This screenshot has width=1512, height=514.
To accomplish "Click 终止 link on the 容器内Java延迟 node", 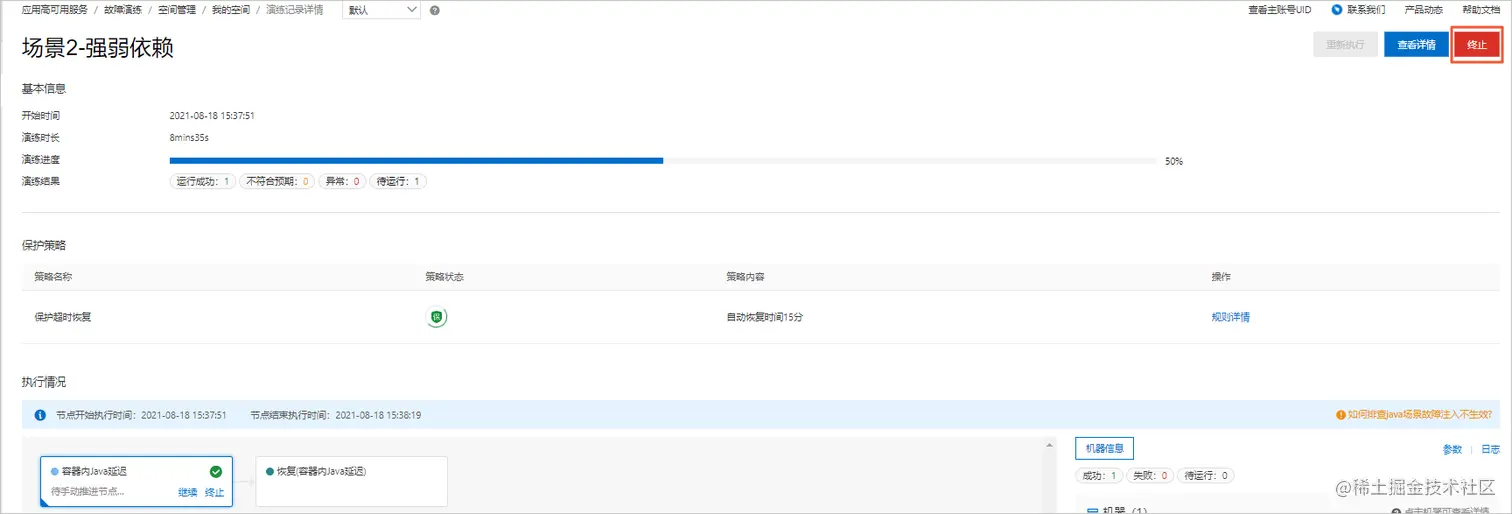I will [214, 492].
